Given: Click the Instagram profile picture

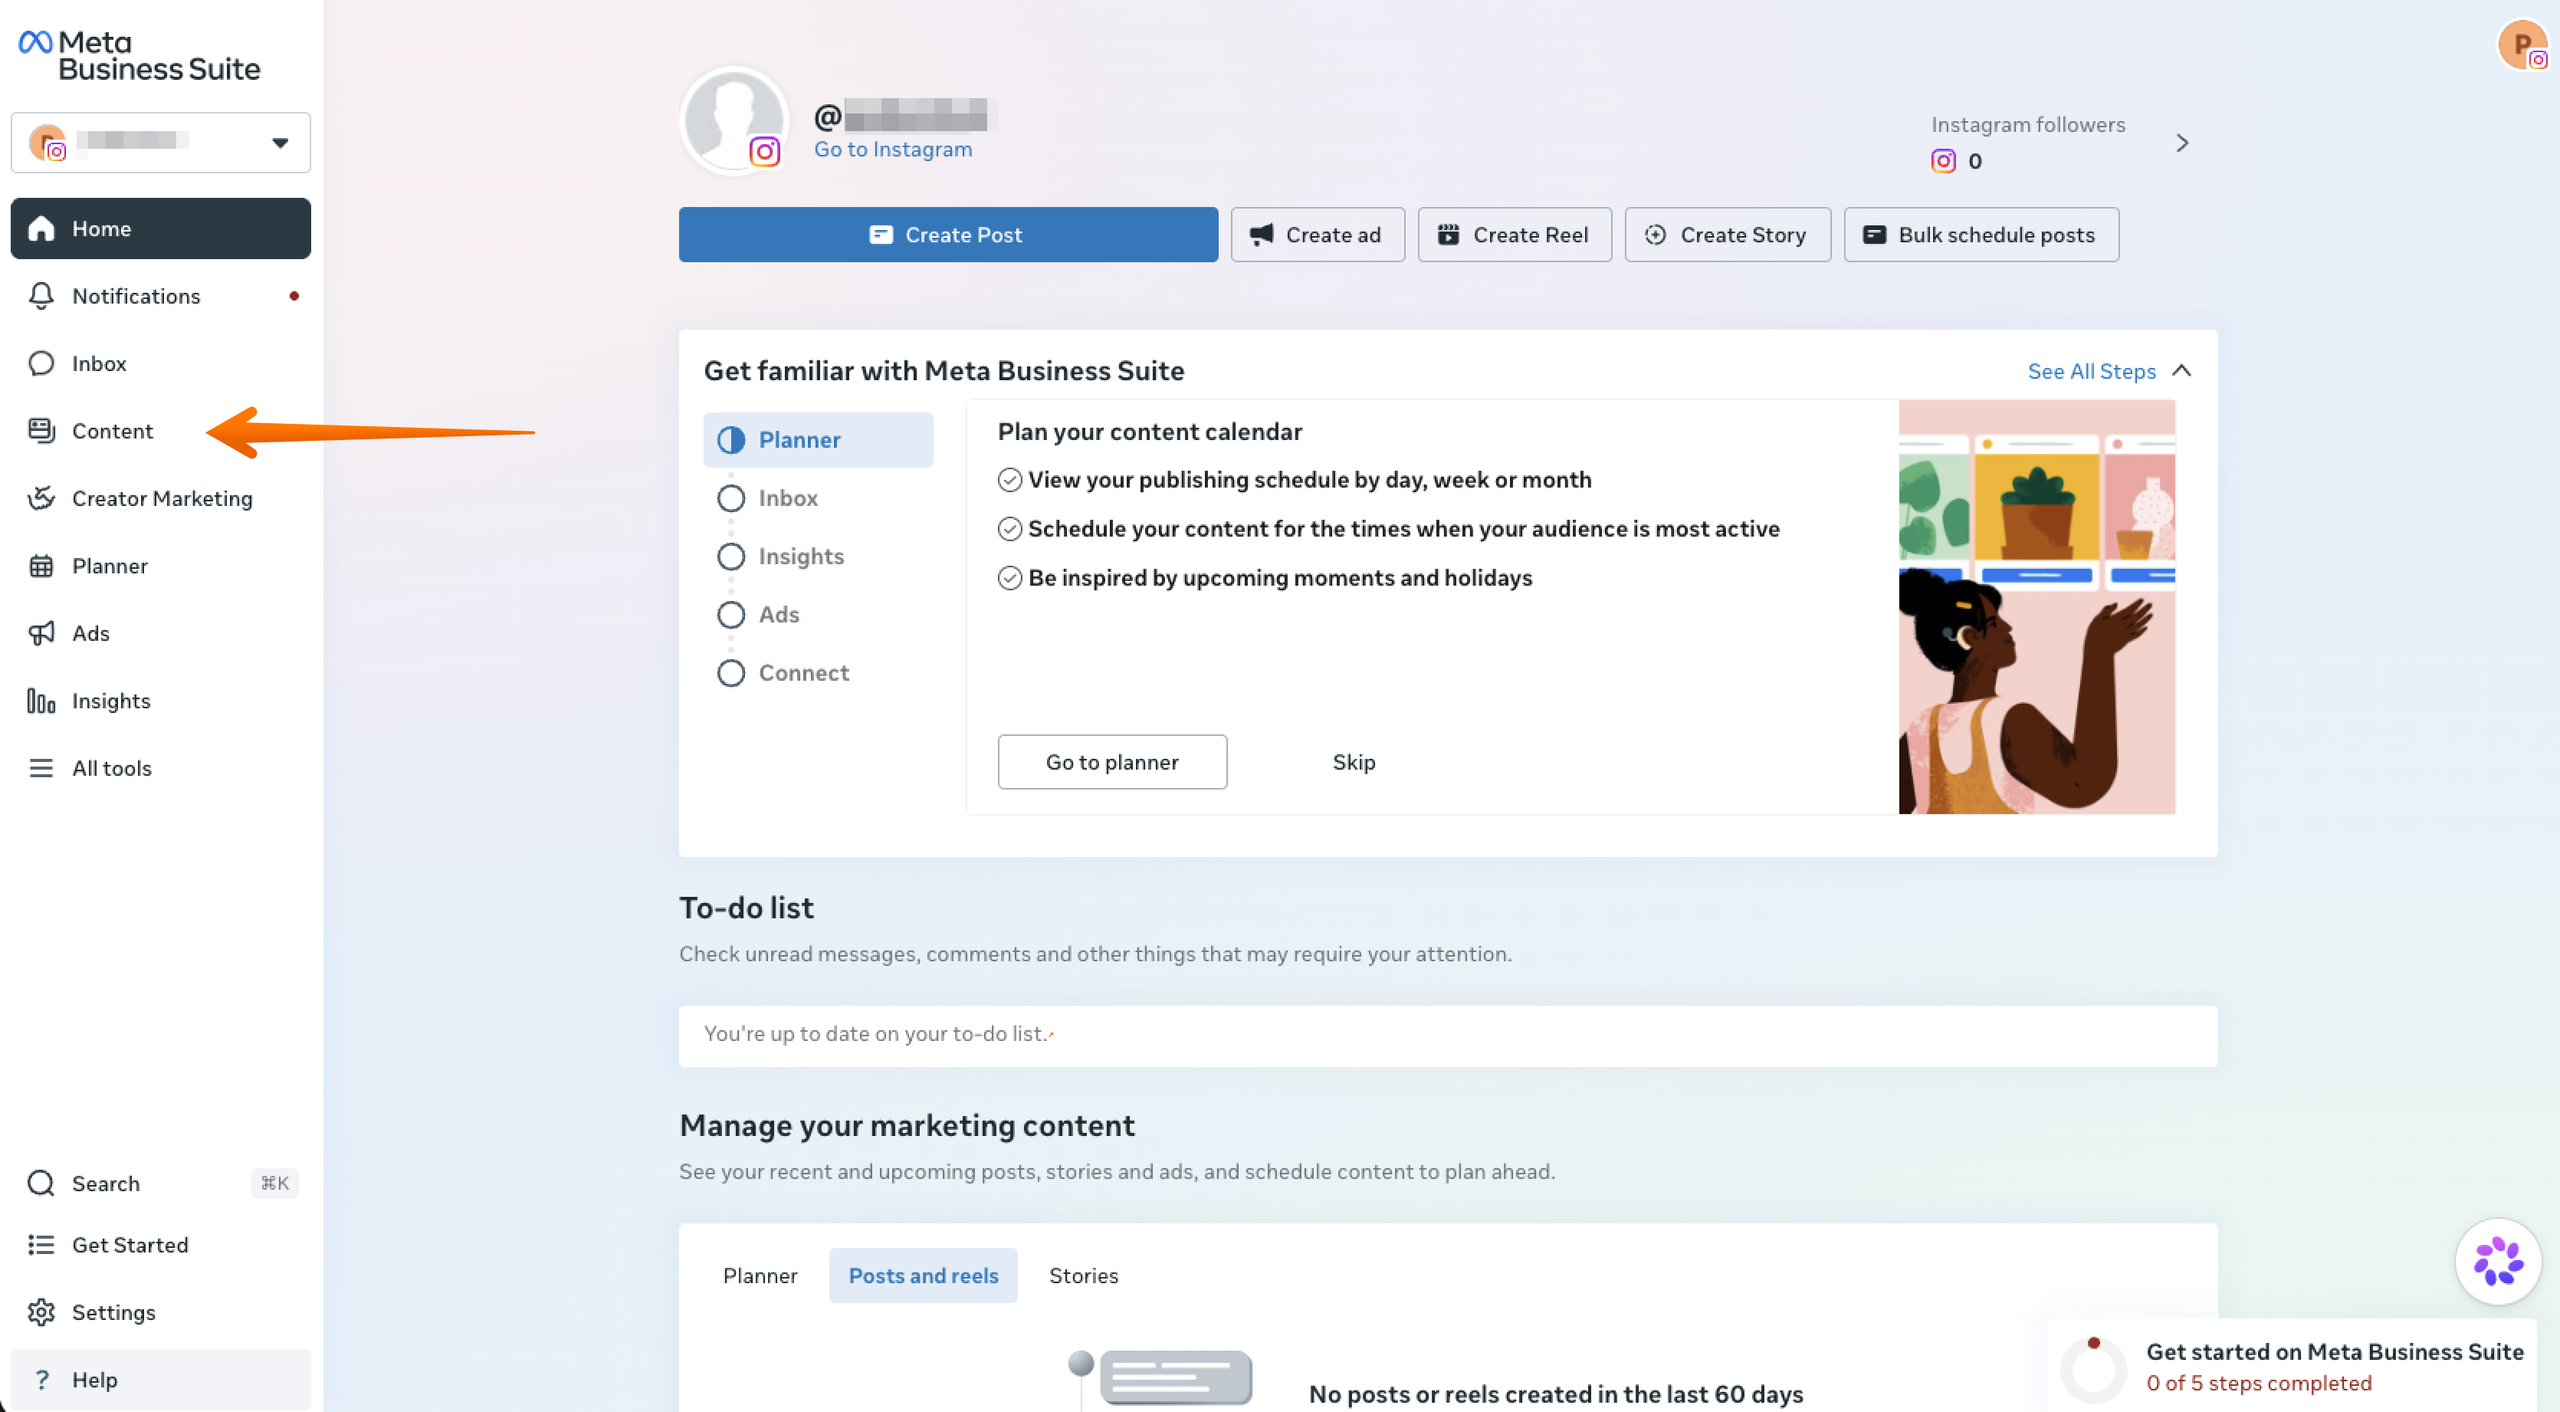Looking at the screenshot, I should [x=734, y=121].
